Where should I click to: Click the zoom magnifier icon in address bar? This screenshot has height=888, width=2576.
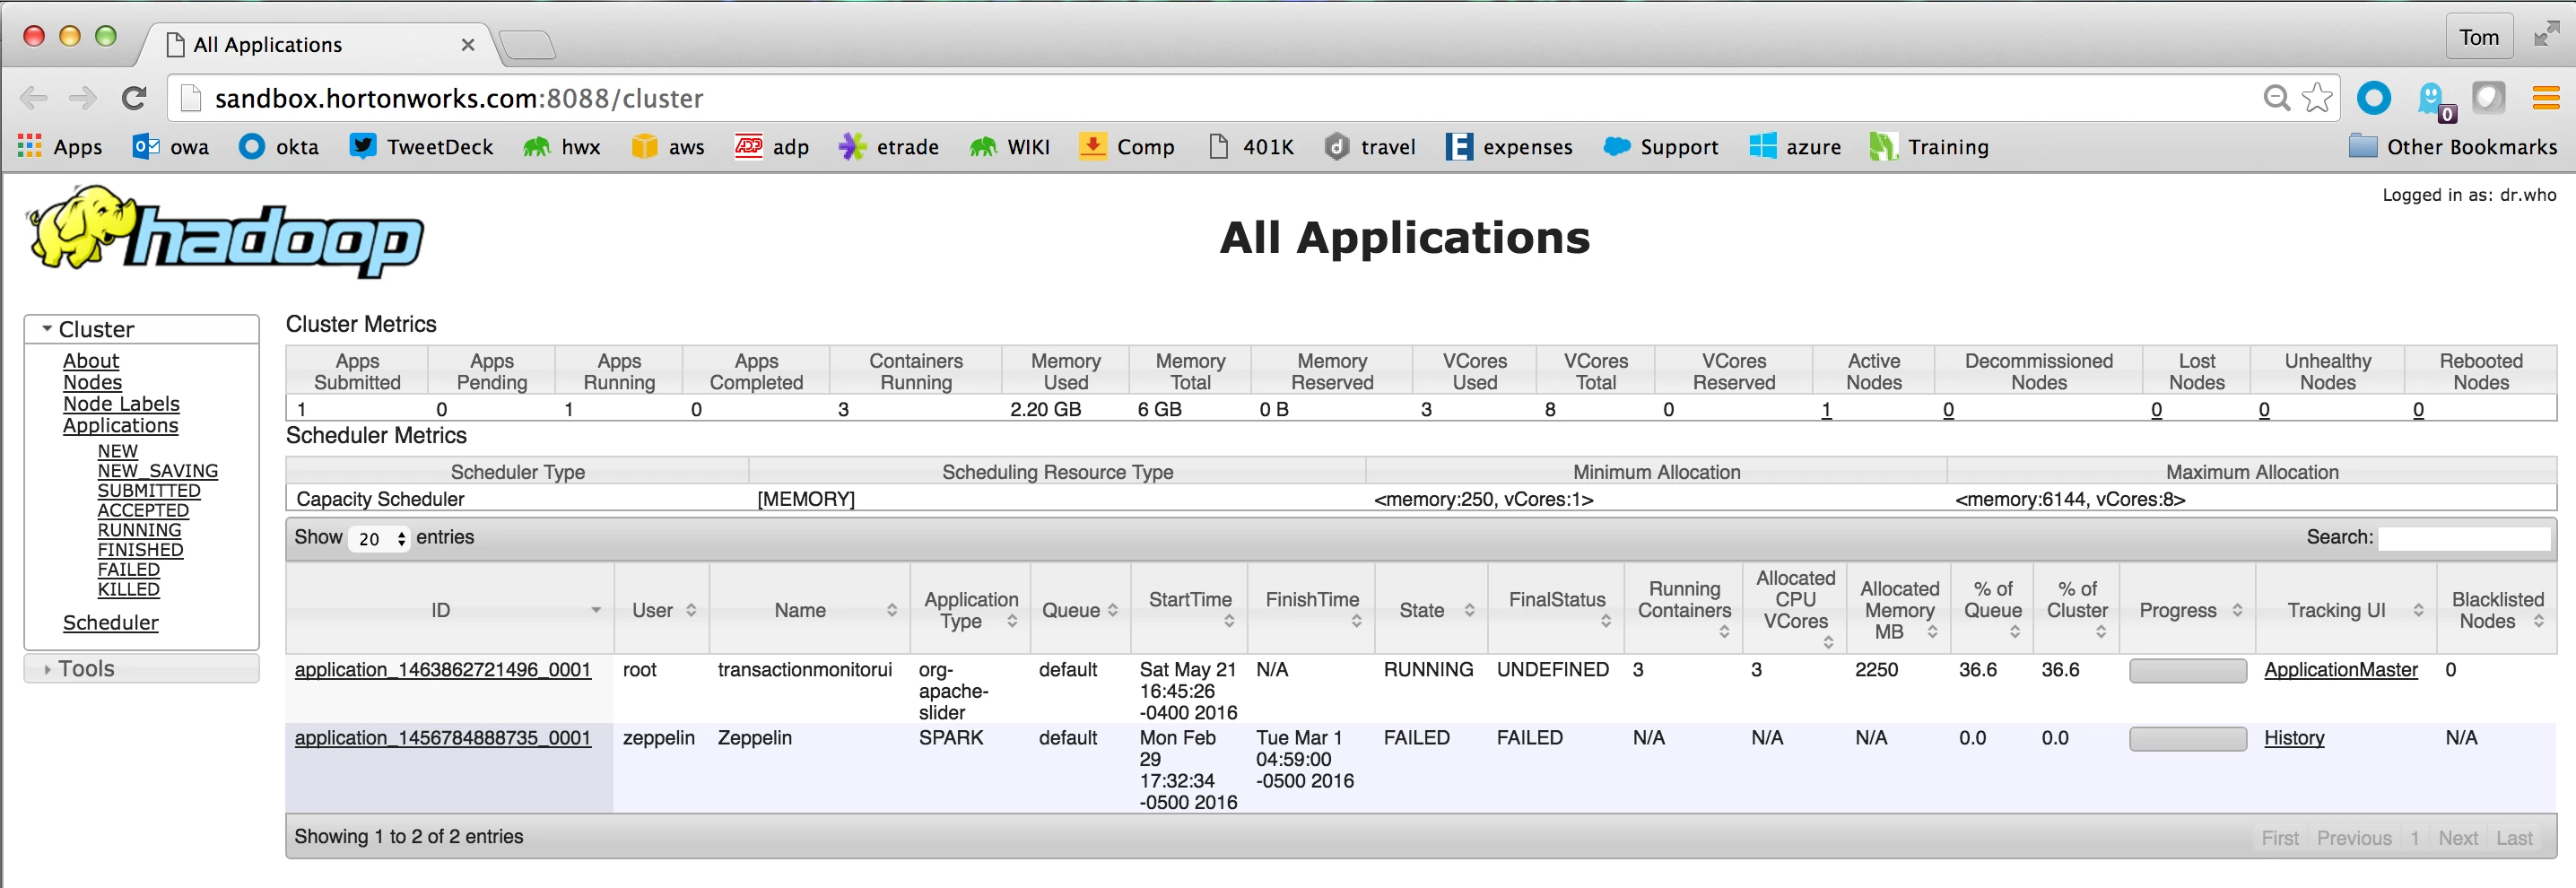2276,97
